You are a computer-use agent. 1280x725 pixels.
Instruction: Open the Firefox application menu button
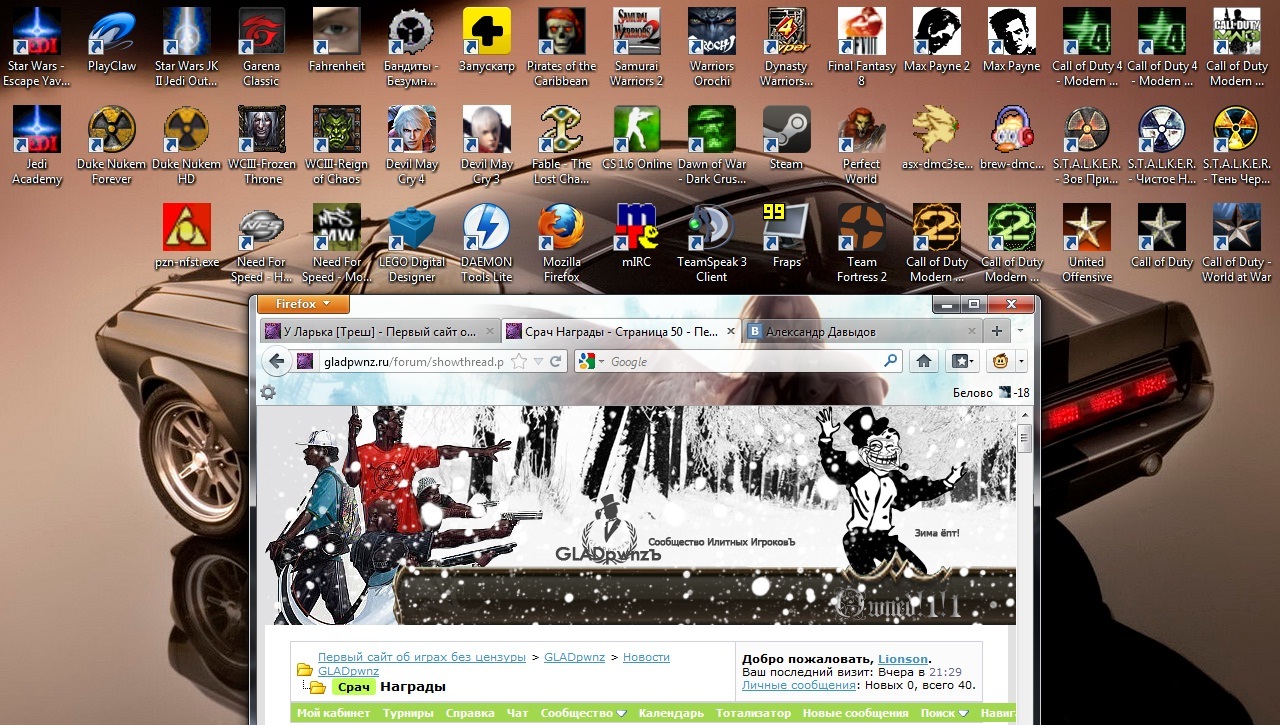point(303,304)
